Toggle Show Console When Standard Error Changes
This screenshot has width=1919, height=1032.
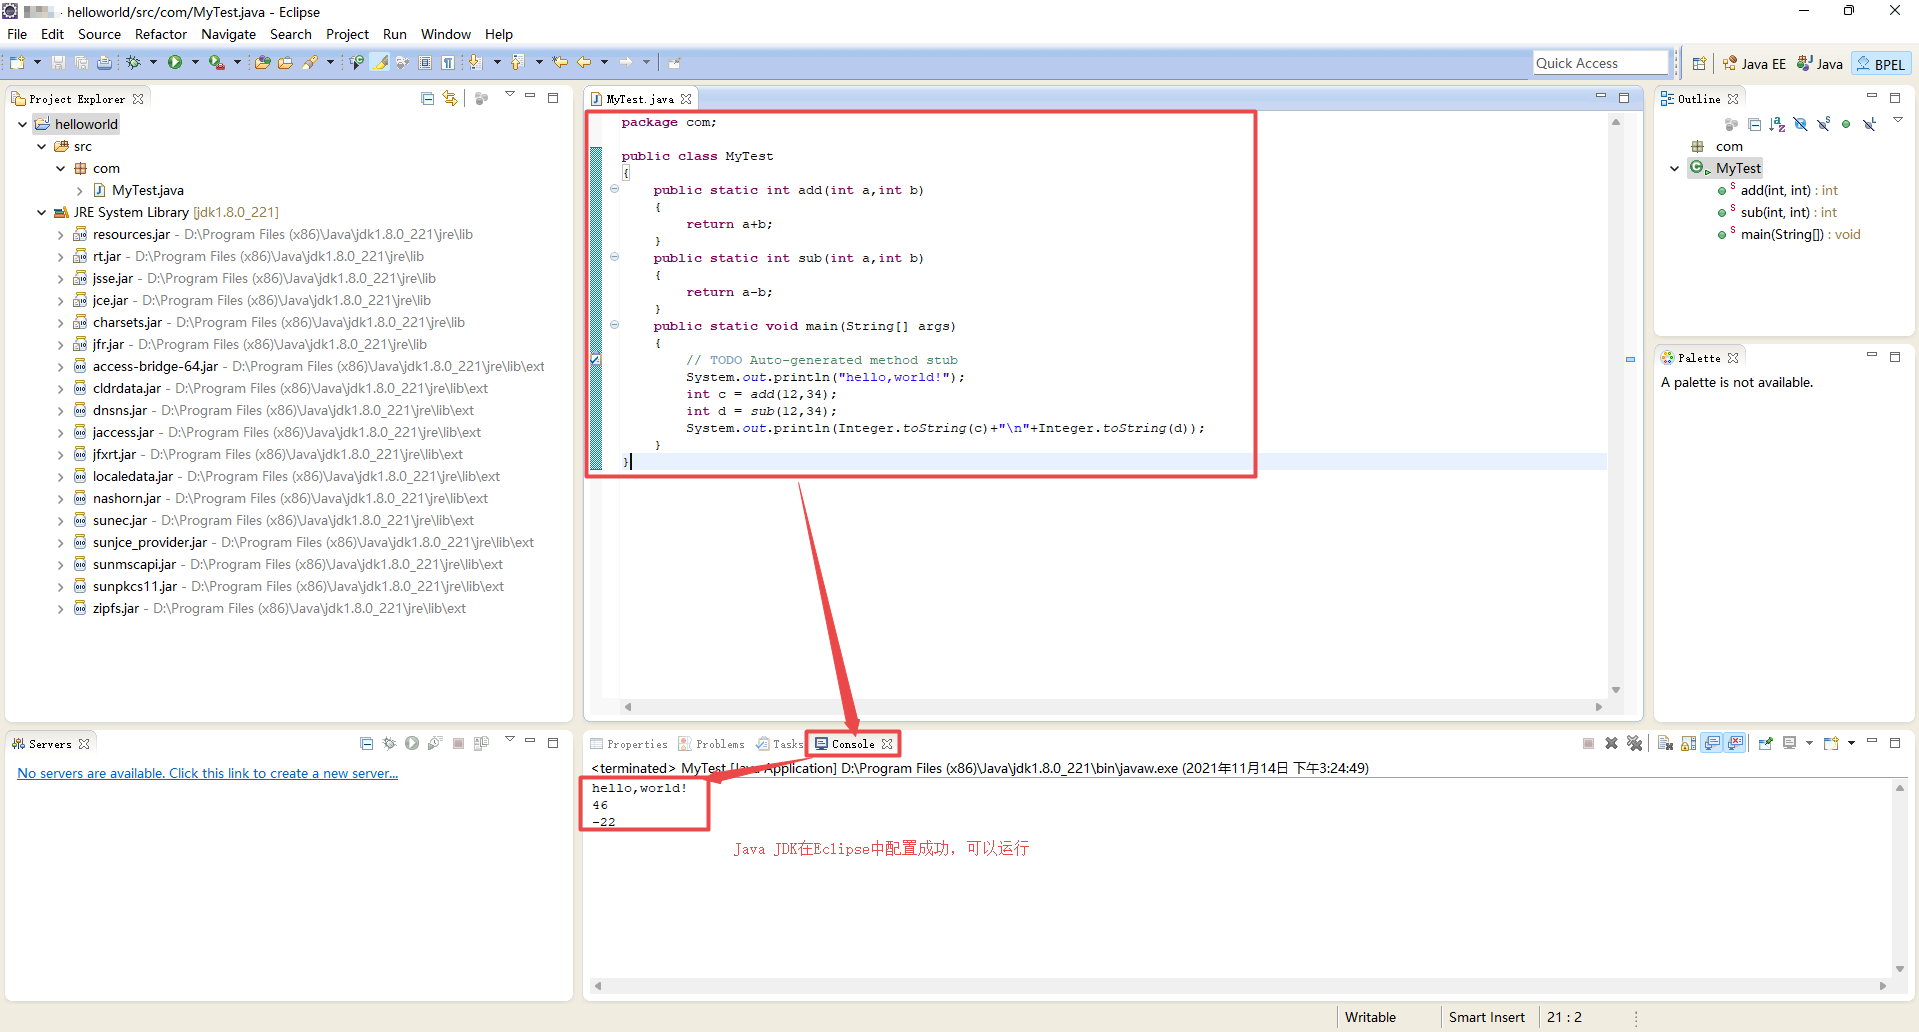click(1735, 743)
